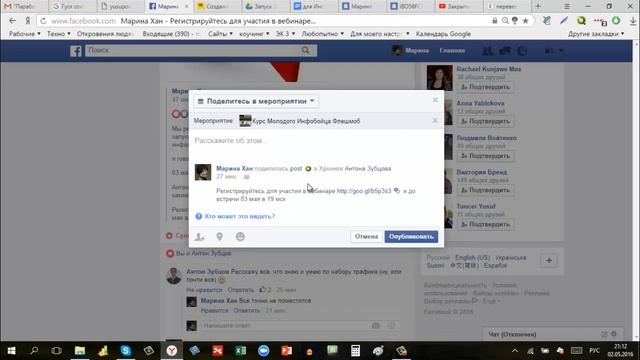Expand Рабочие bookmarks folder
640x360 pixels.
tap(24, 34)
